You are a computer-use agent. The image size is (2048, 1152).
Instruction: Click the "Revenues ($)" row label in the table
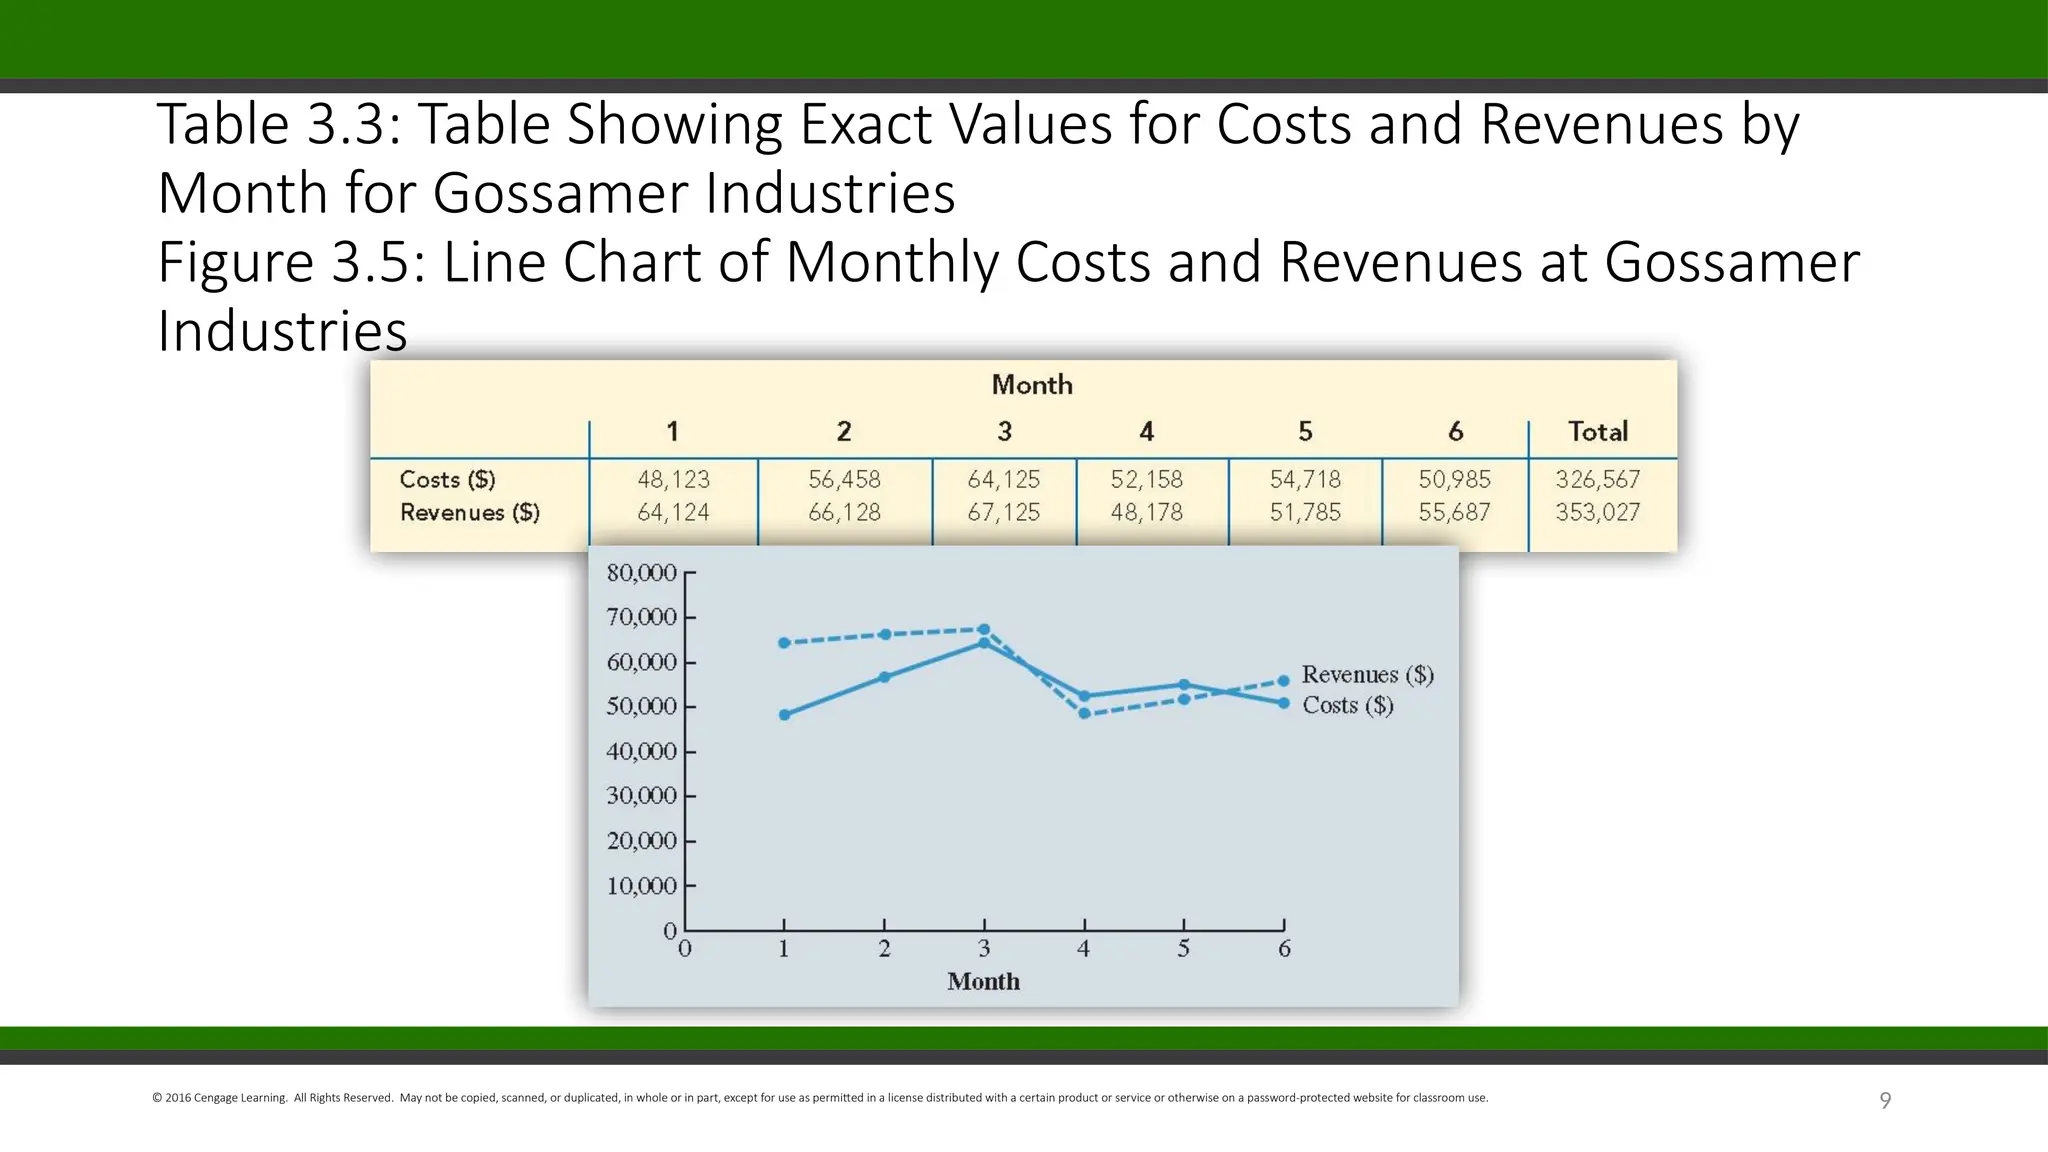tap(470, 512)
